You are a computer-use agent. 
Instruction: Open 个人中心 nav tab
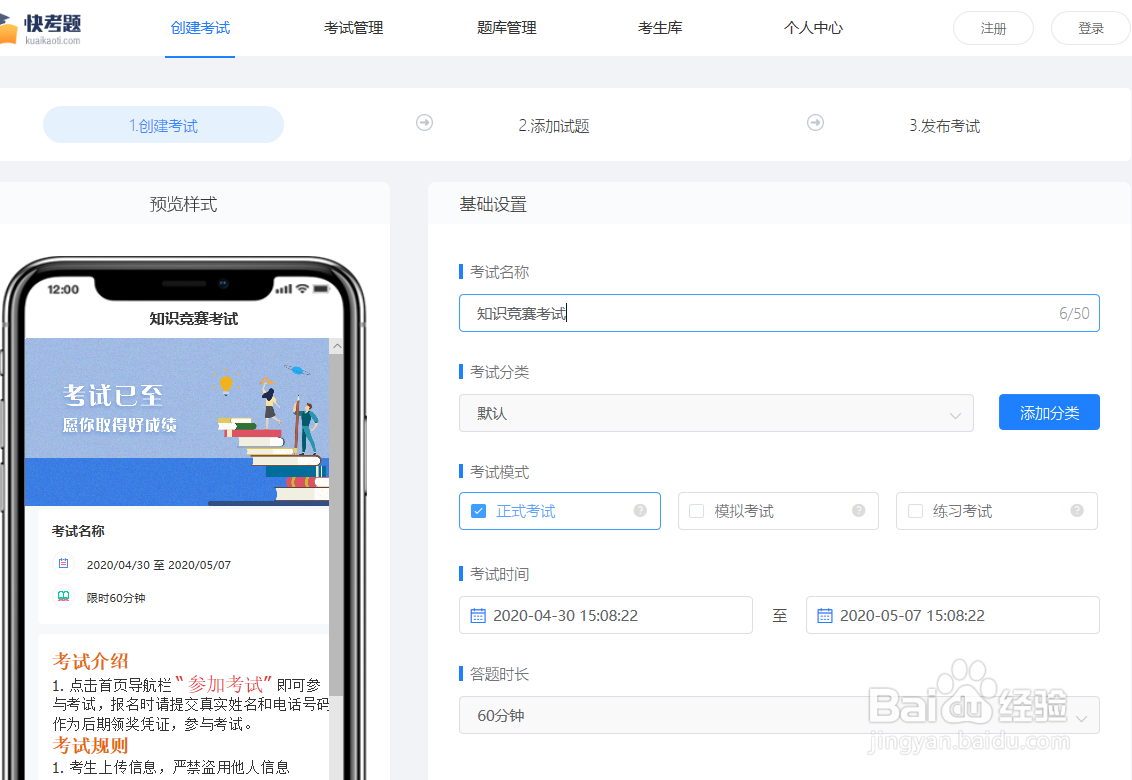pyautogui.click(x=813, y=28)
